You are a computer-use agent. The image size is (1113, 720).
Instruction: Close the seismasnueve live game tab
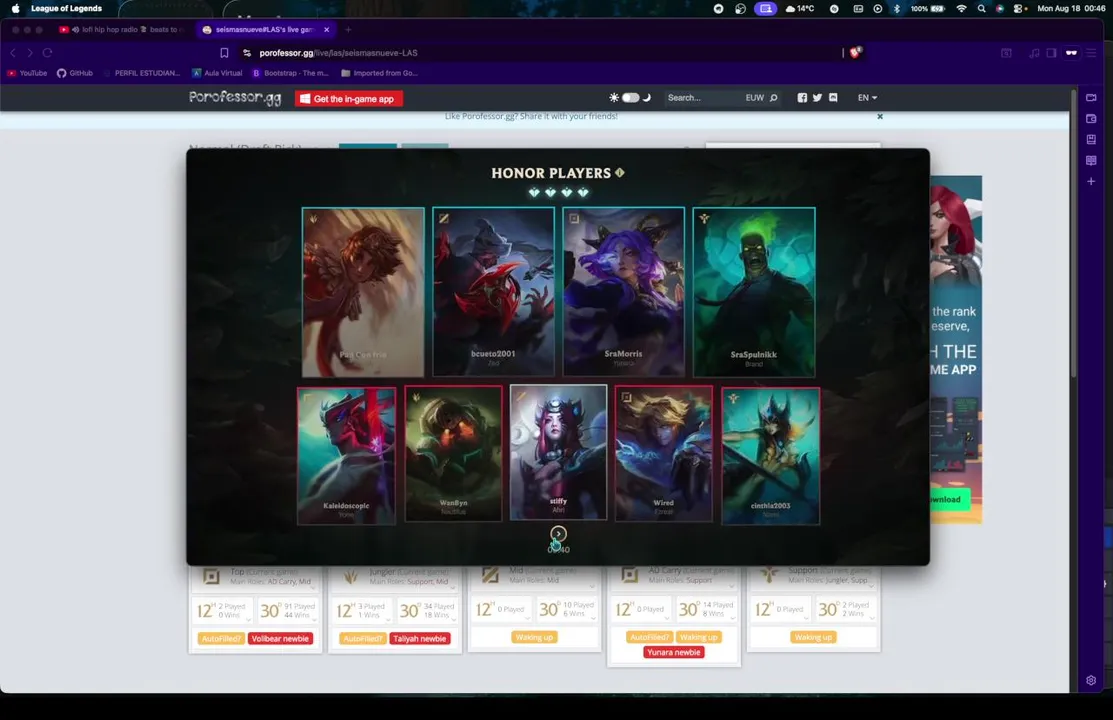pos(327,30)
